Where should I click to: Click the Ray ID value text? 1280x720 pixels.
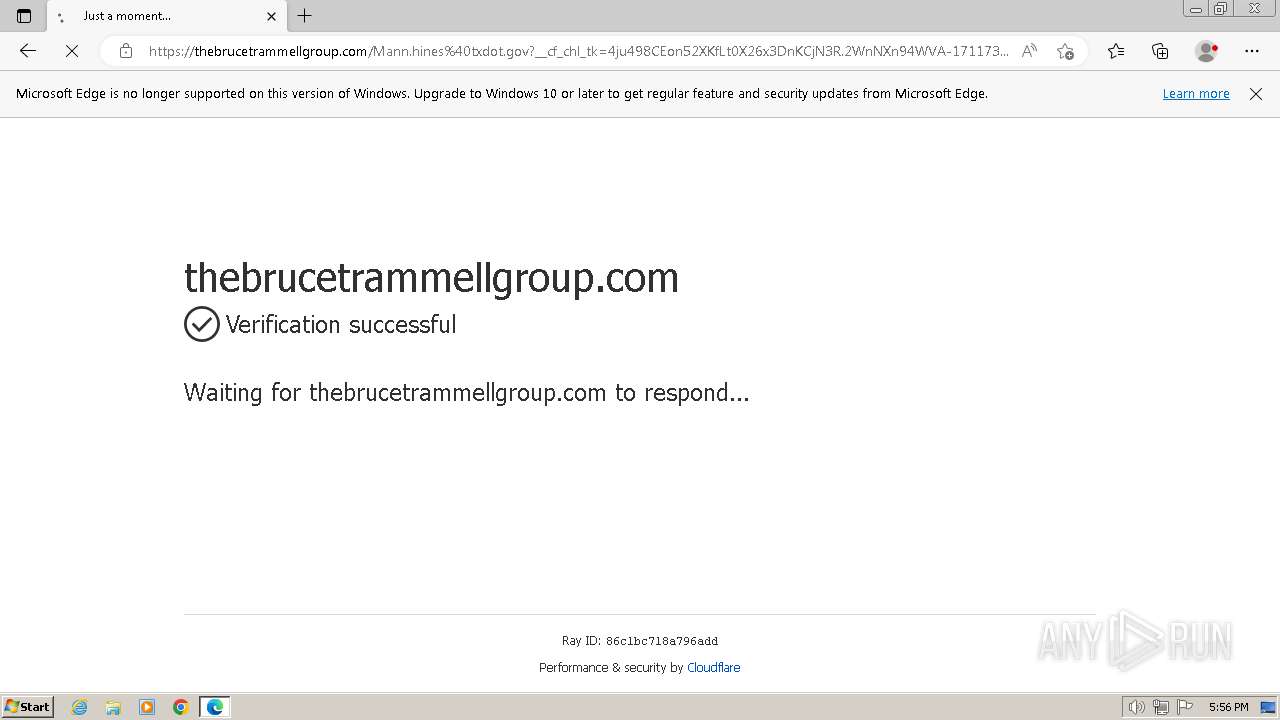tap(662, 641)
